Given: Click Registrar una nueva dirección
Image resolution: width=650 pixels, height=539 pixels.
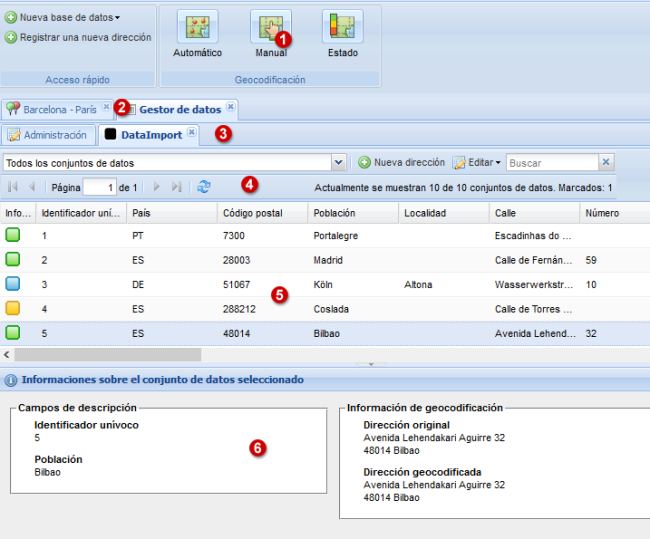Looking at the screenshot, I should click(78, 37).
